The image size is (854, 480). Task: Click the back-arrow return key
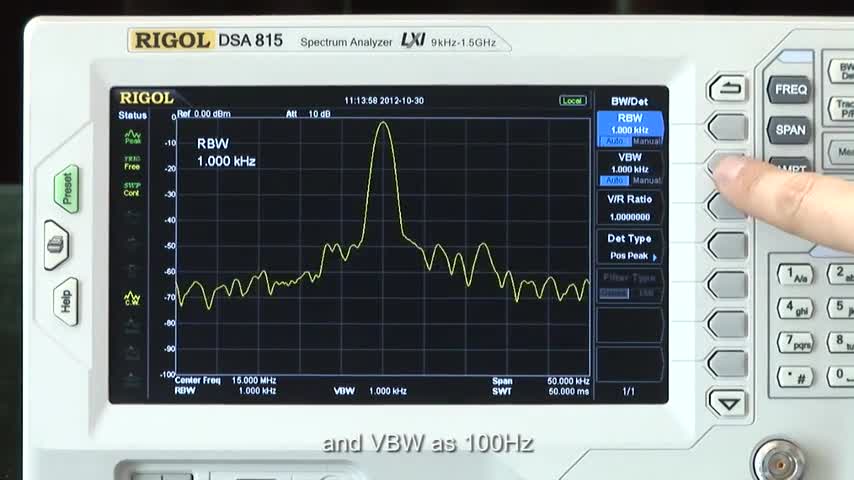727,88
